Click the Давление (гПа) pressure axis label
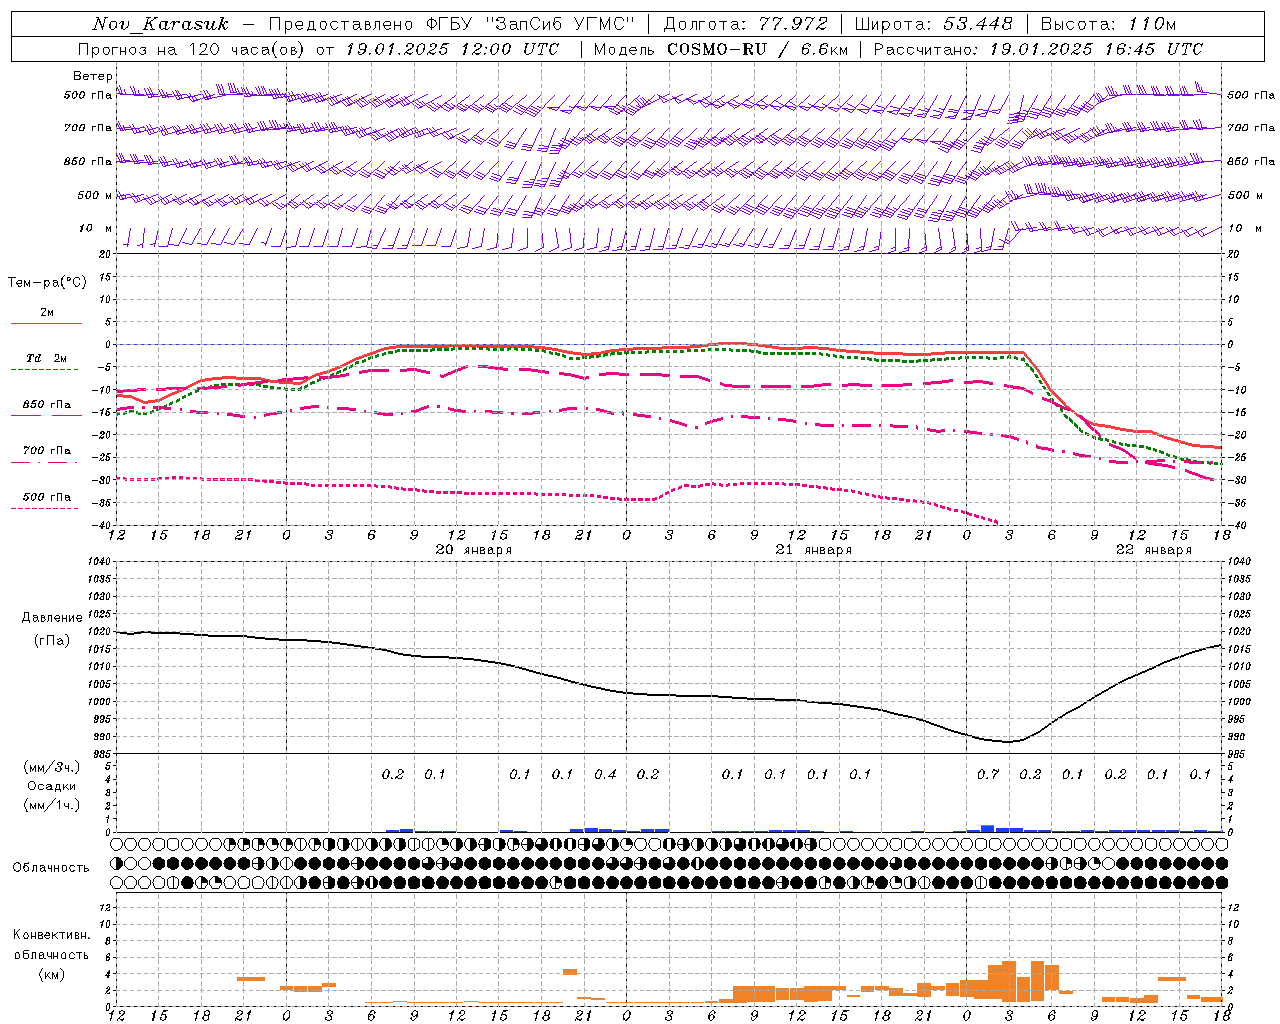1280x1024 pixels. click(52, 629)
